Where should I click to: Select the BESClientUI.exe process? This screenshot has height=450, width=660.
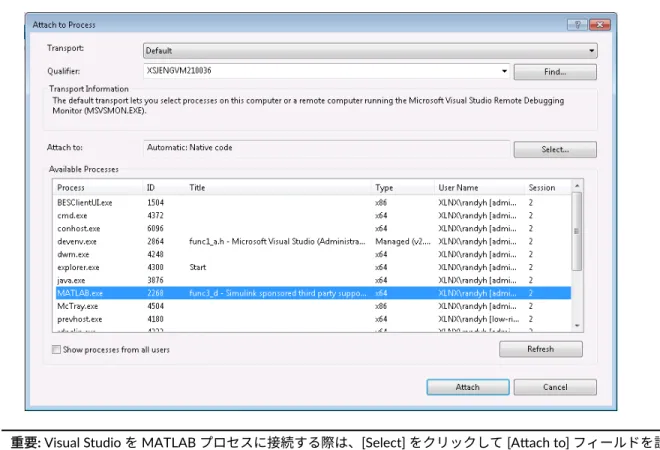point(313,202)
